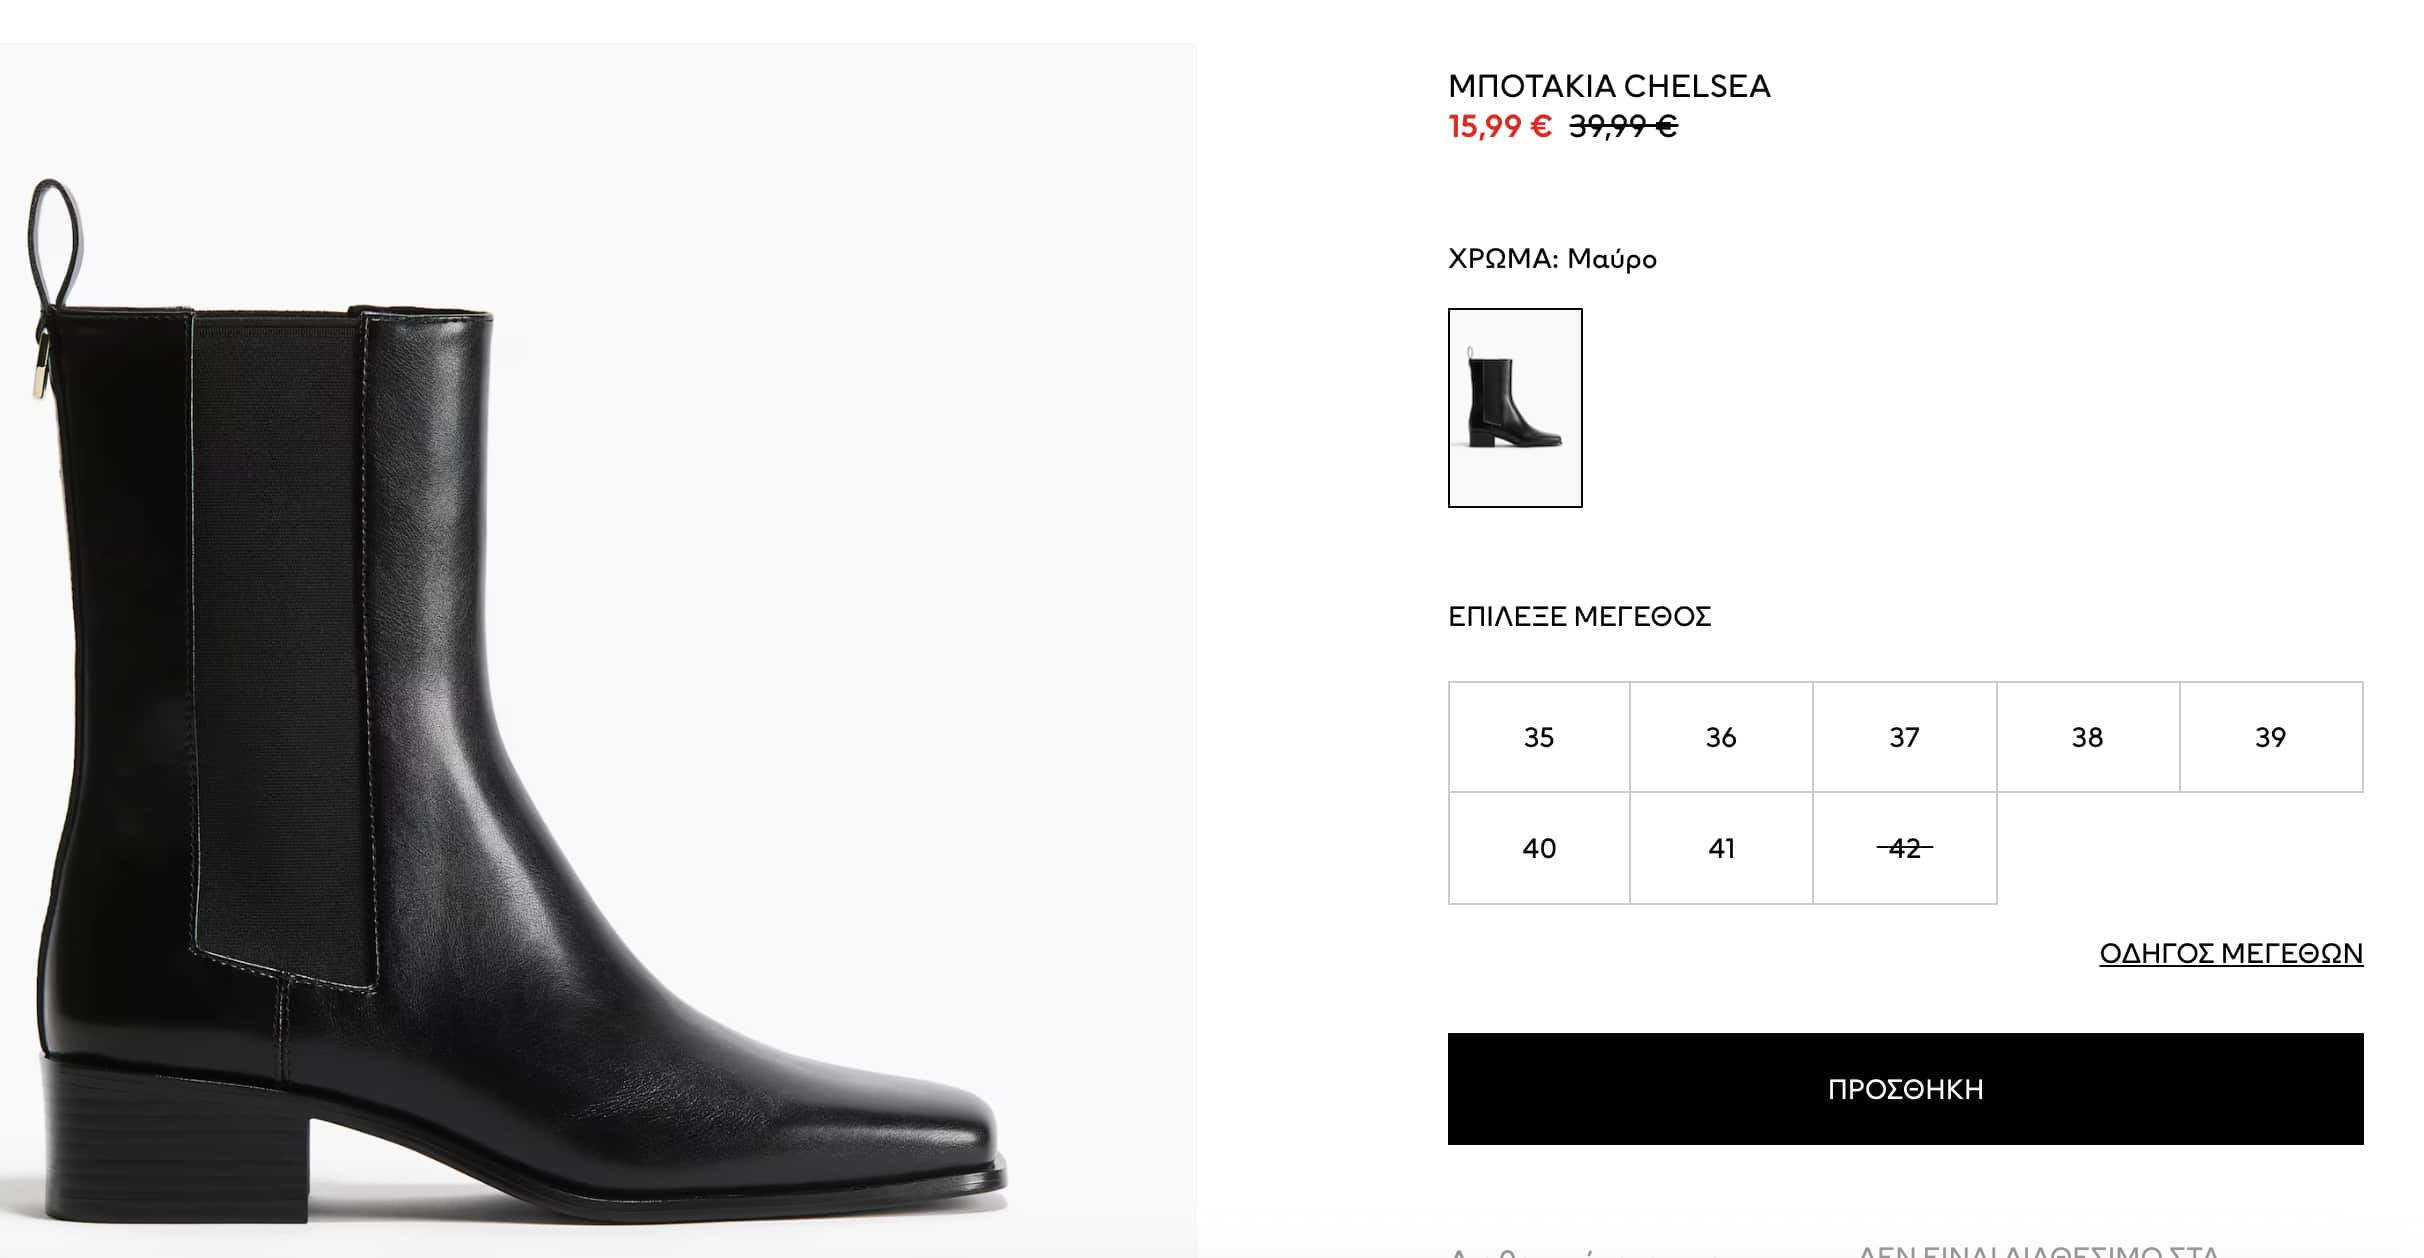Click the red sale price 15,99 €
Viewport: 2424px width, 1258px height.
pyautogui.click(x=1499, y=127)
